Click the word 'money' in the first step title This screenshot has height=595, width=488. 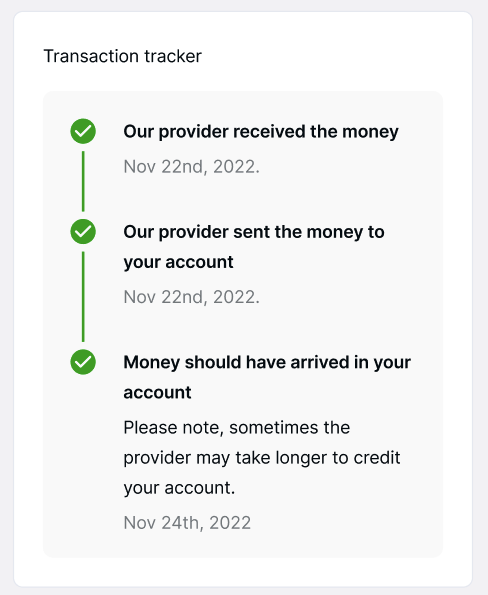pos(370,132)
